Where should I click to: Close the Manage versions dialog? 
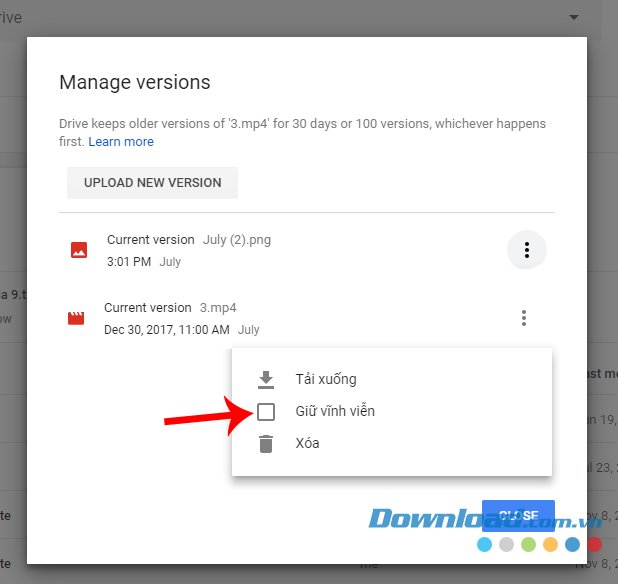518,515
